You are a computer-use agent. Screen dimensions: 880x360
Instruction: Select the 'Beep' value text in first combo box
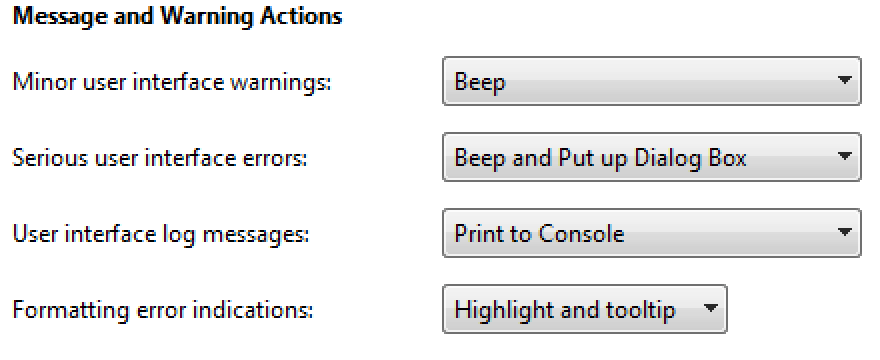click(480, 83)
